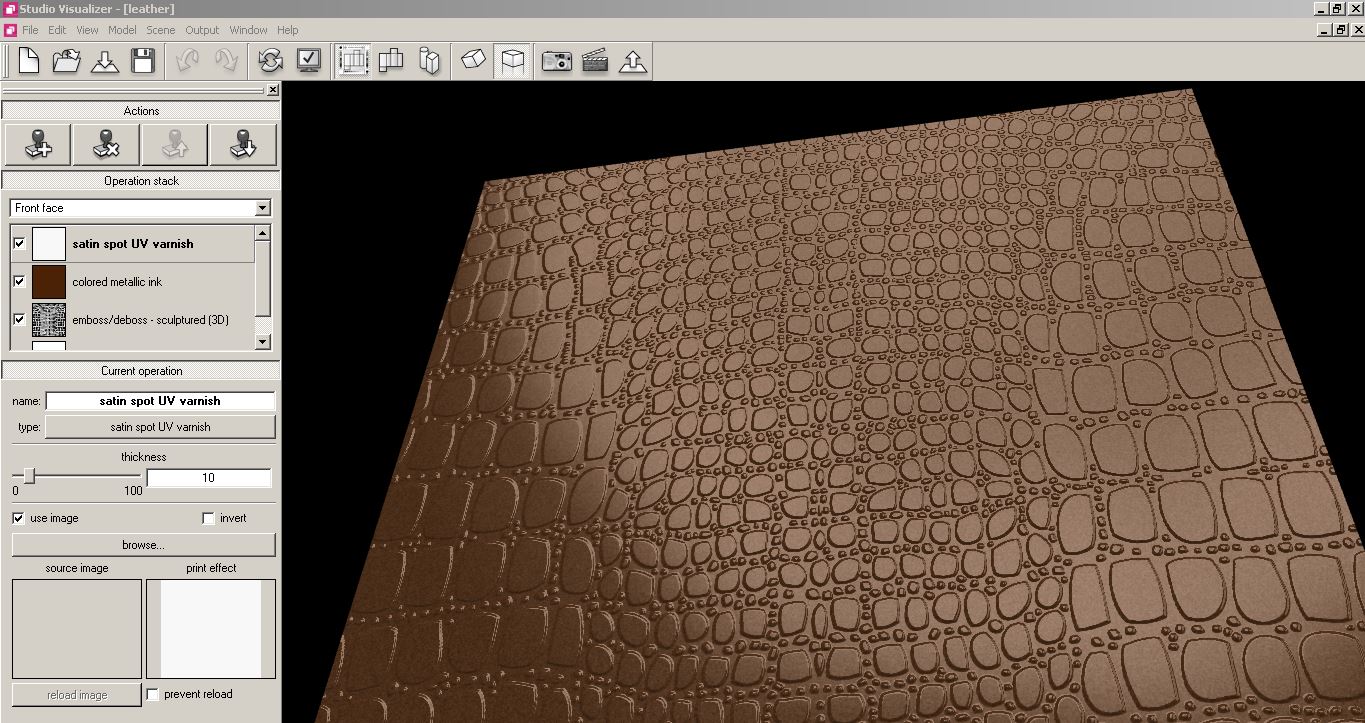Click the source image preview box
The height and width of the screenshot is (723, 1365).
pos(77,629)
